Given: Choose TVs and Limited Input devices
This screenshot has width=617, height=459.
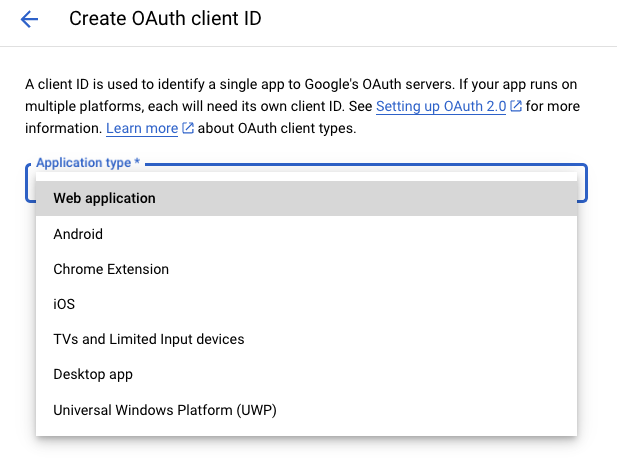Looking at the screenshot, I should tap(306, 339).
